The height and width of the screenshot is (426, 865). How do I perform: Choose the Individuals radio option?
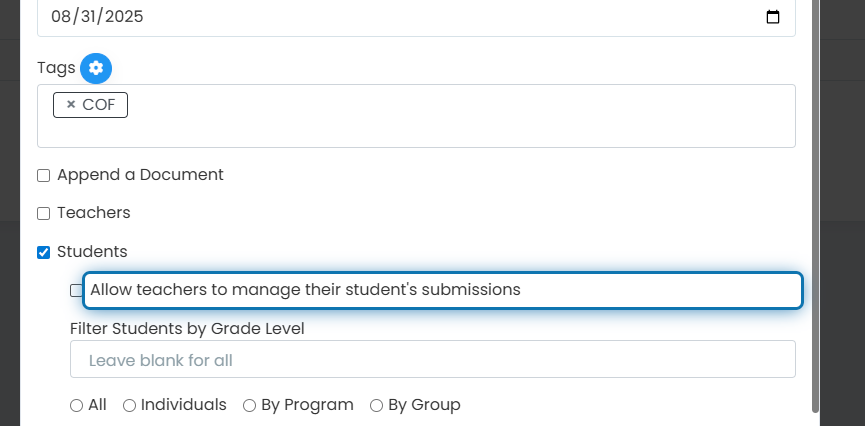pyautogui.click(x=130, y=406)
